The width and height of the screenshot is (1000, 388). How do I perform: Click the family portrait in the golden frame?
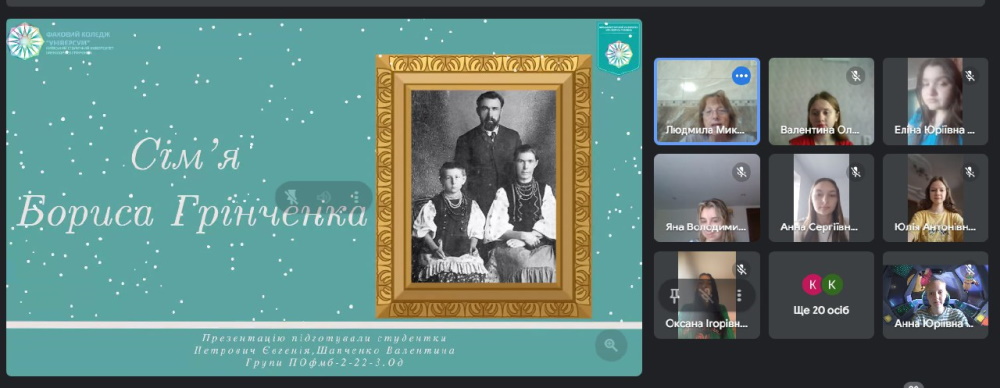[483, 186]
